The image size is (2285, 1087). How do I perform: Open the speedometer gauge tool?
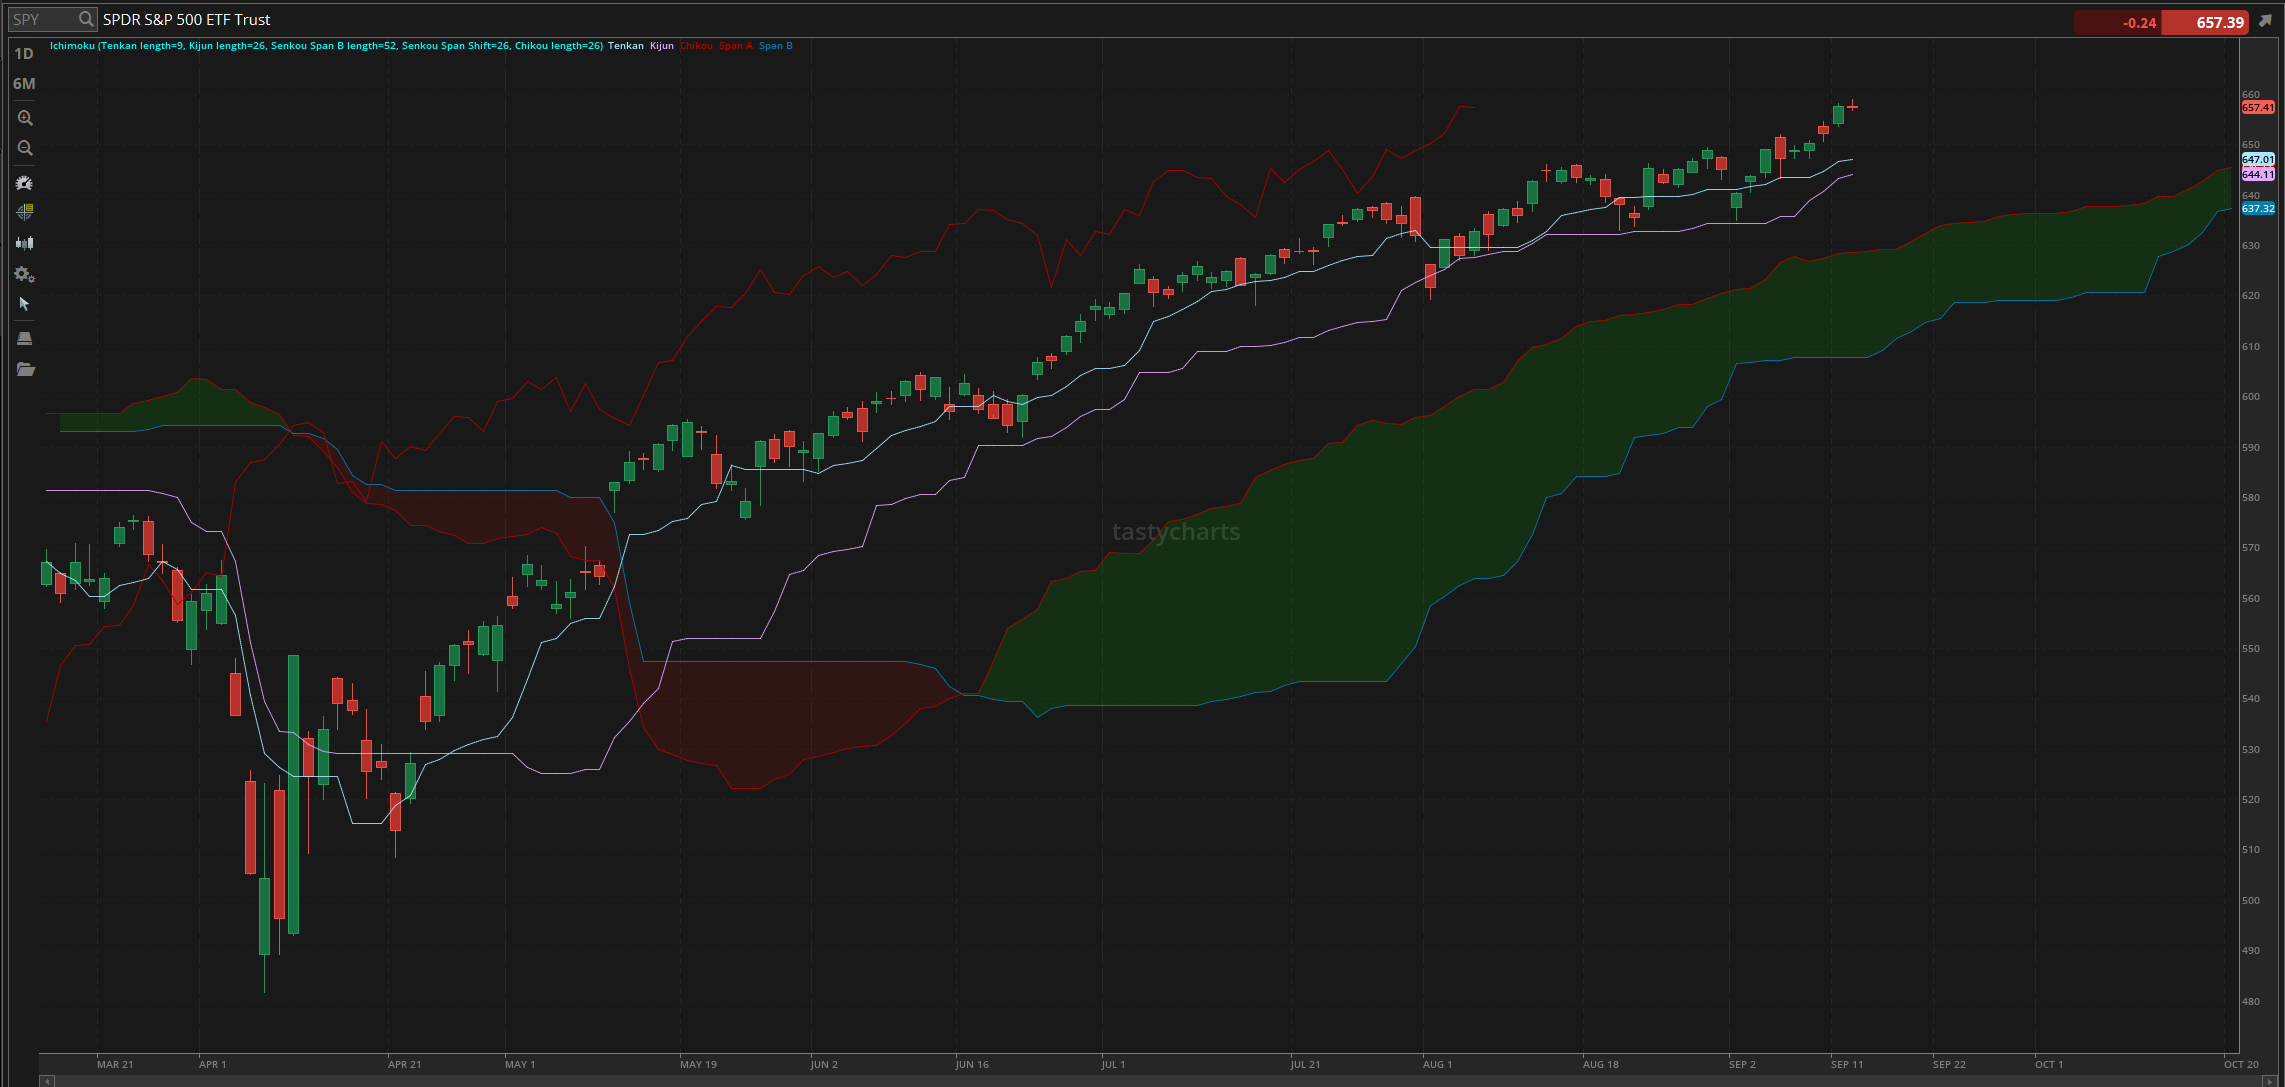tap(25, 183)
